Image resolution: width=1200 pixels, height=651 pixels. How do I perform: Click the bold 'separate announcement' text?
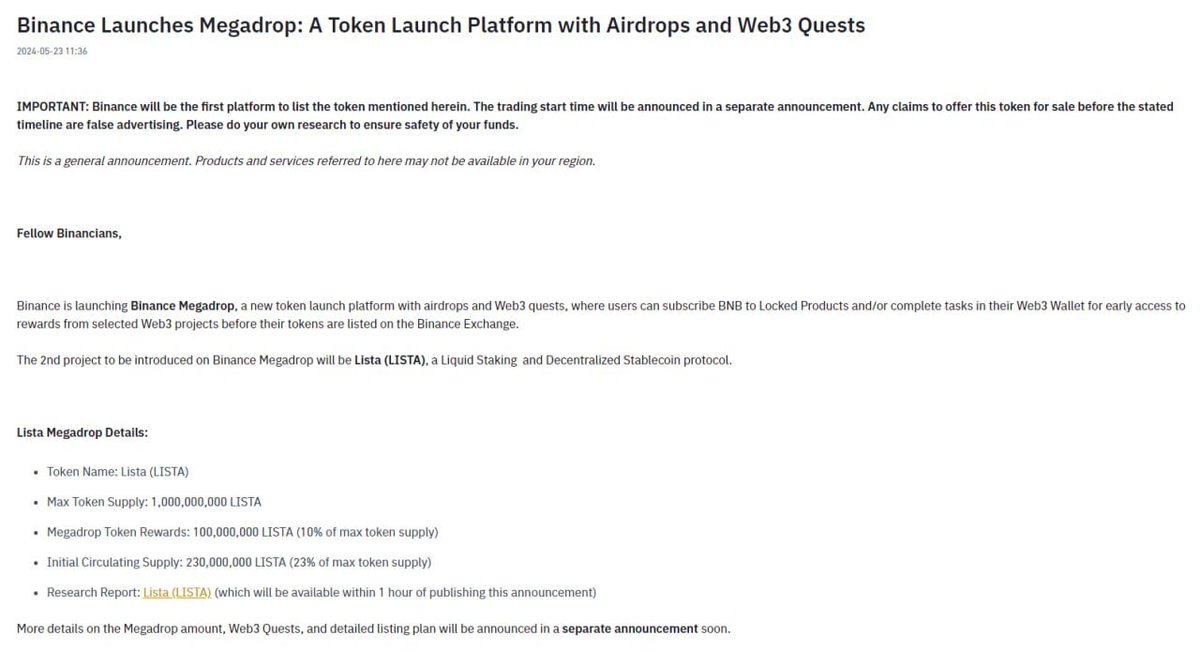tap(629, 629)
